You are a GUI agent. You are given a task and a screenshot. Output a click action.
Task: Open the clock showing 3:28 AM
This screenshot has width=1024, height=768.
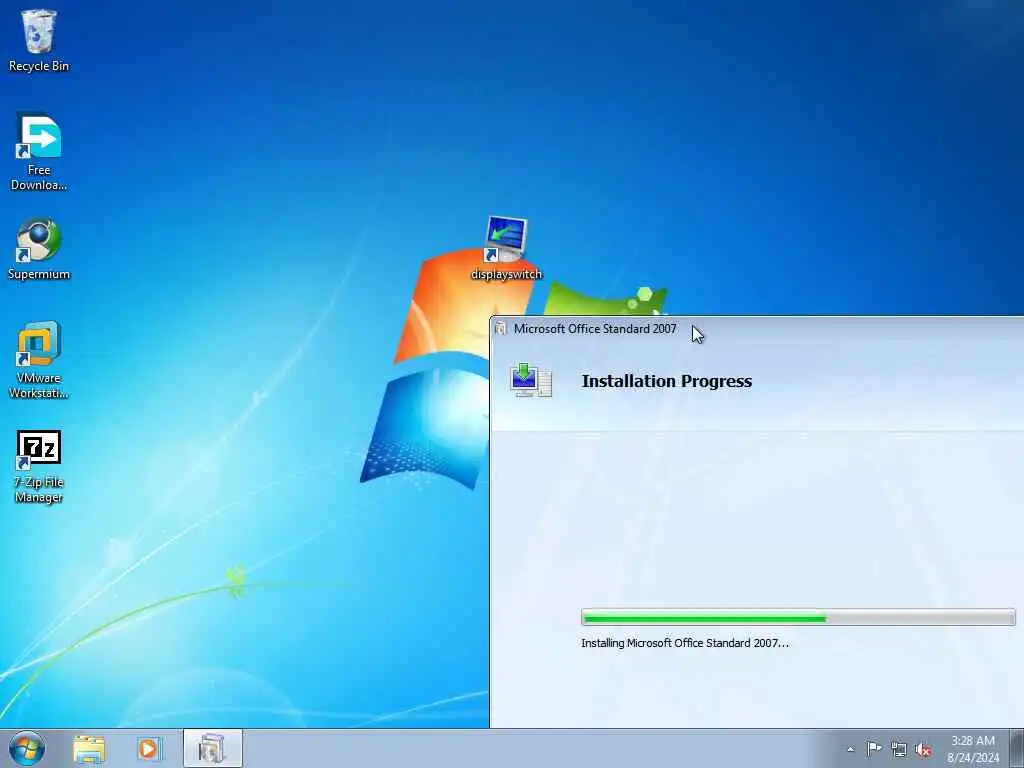click(x=973, y=748)
